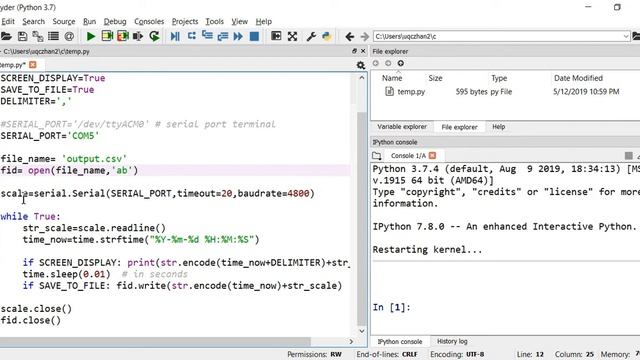Sort files by the Name column header
This screenshot has height=360, width=640.
(x=392, y=78)
